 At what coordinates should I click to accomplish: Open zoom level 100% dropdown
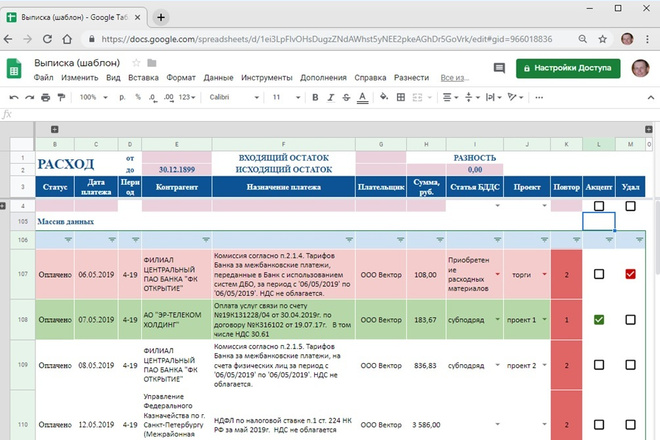93,97
